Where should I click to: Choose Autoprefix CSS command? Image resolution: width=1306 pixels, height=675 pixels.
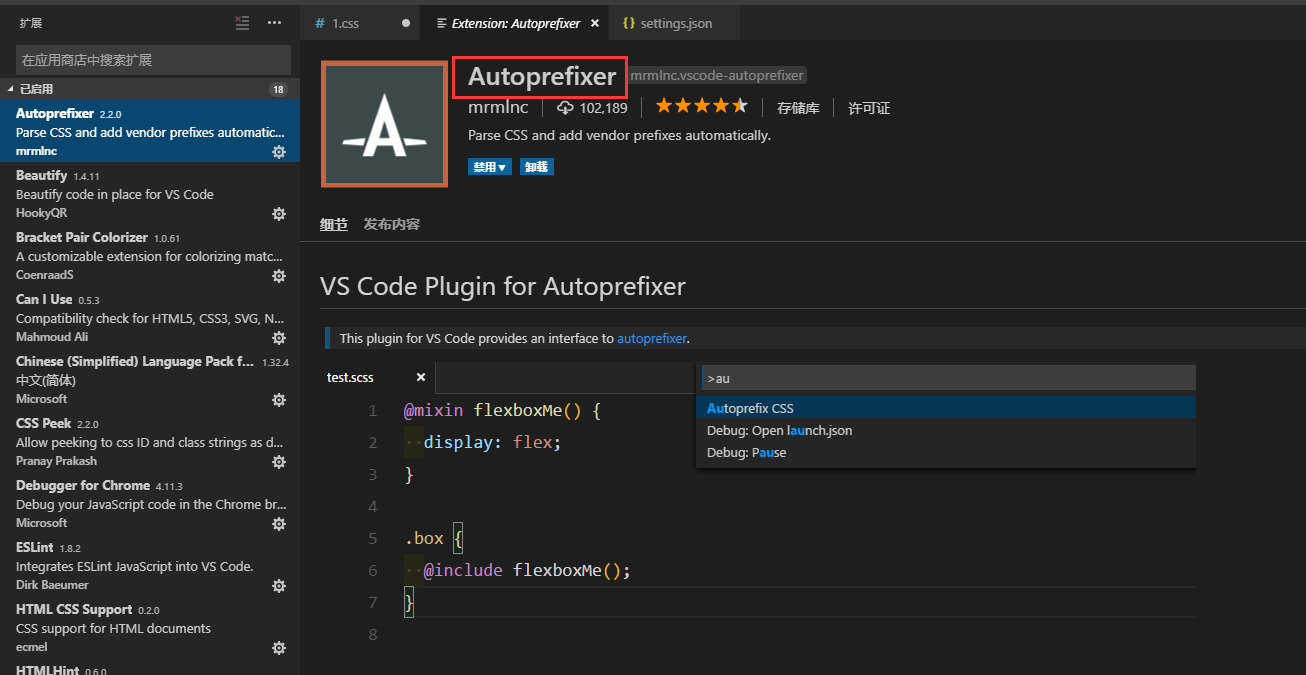[x=946, y=408]
